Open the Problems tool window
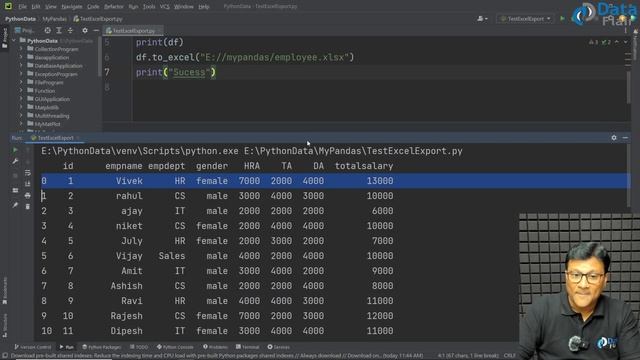This screenshot has height=360, width=640. (215, 347)
